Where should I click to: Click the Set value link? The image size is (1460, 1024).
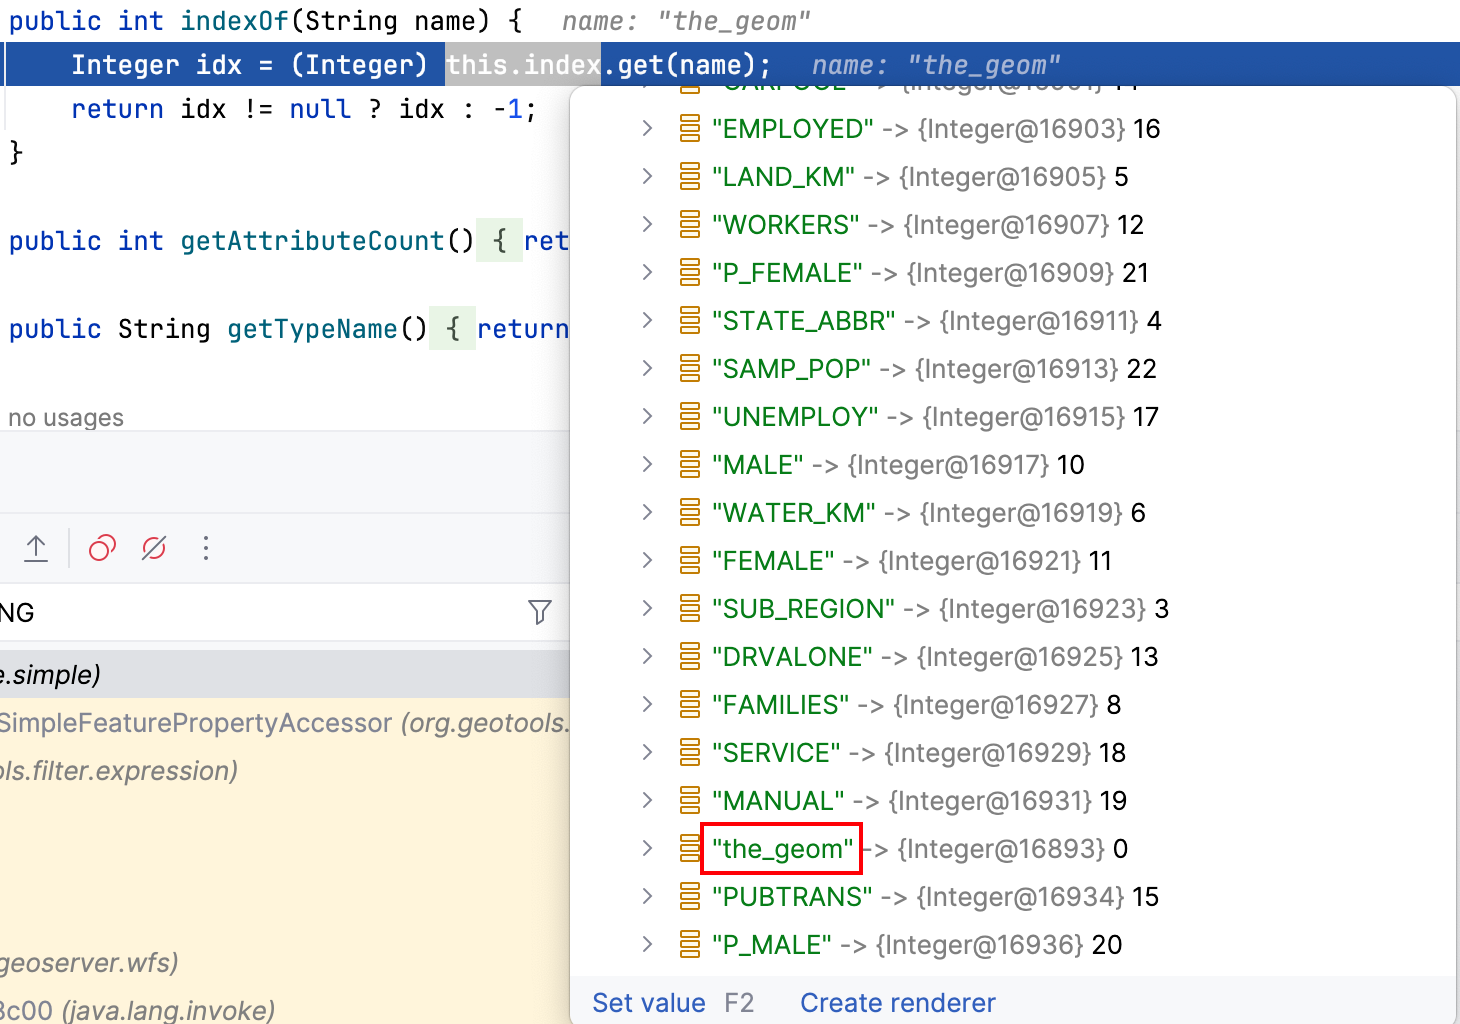pos(649,1003)
